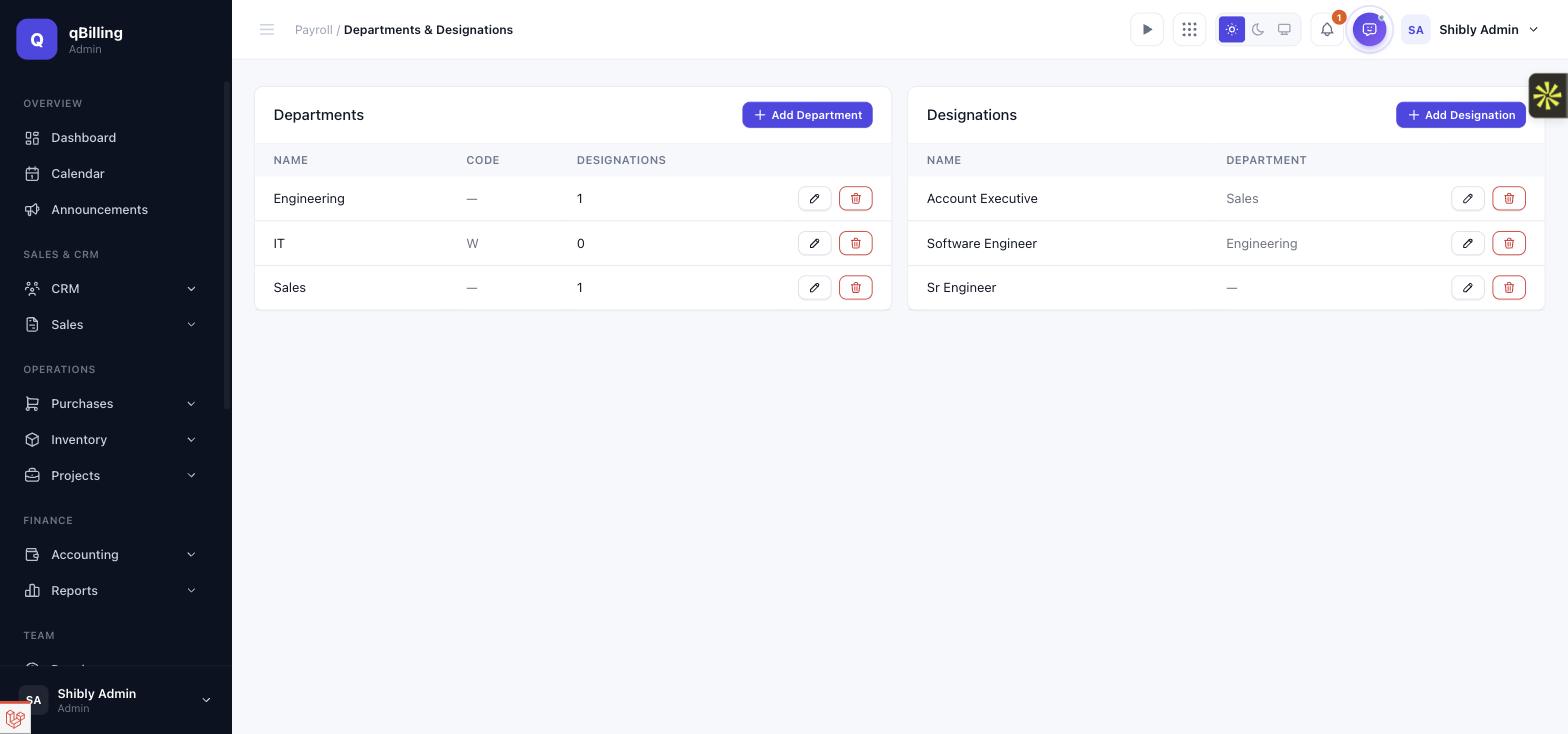
Task: Switch to system theme mode
Action: pos(1284,30)
